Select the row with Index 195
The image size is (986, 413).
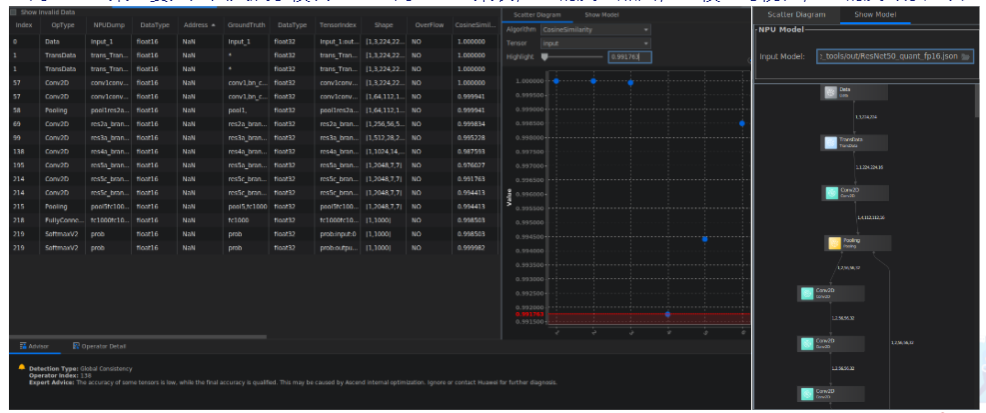point(253,165)
